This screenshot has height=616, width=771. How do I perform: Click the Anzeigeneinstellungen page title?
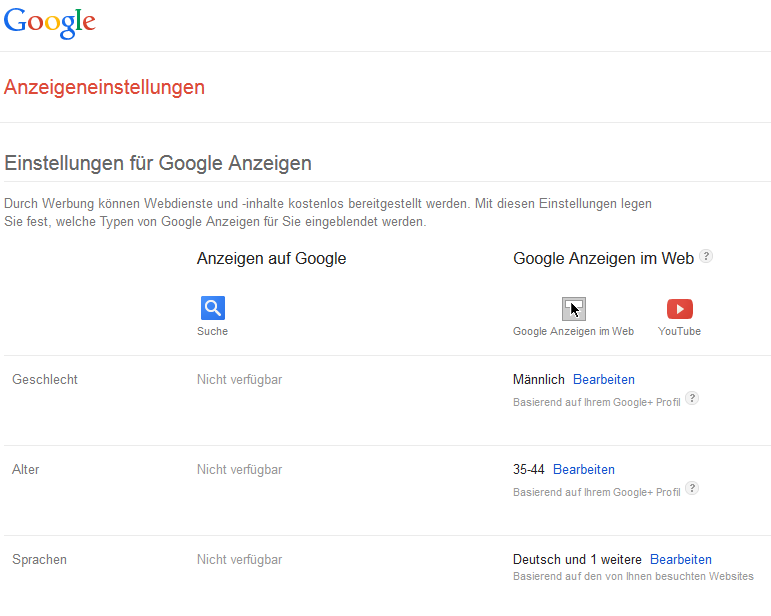[x=104, y=88]
